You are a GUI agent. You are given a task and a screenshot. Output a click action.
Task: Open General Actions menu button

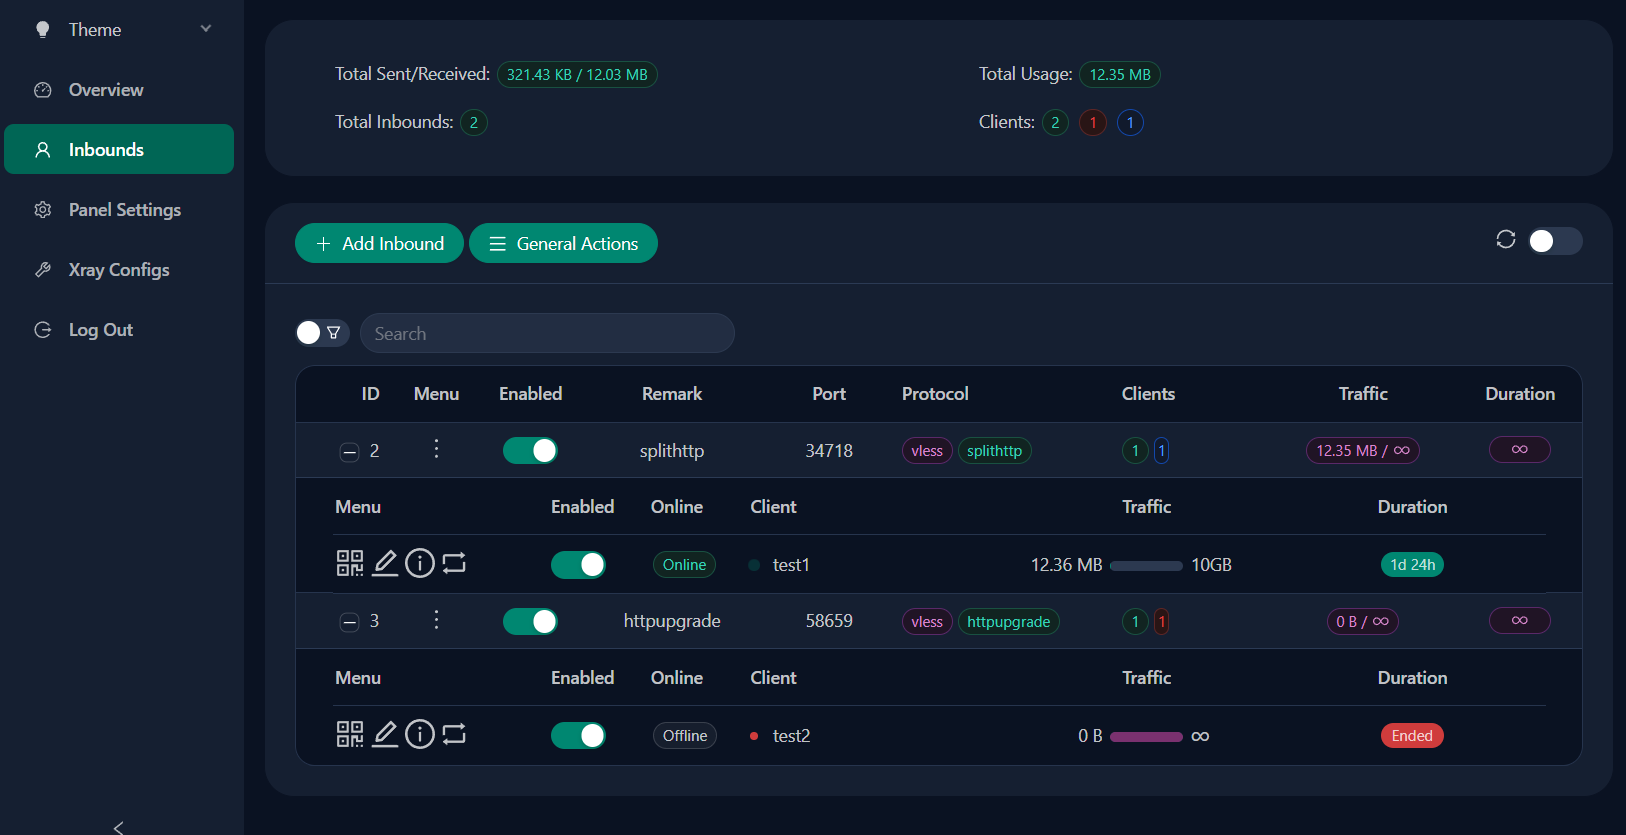(x=563, y=244)
